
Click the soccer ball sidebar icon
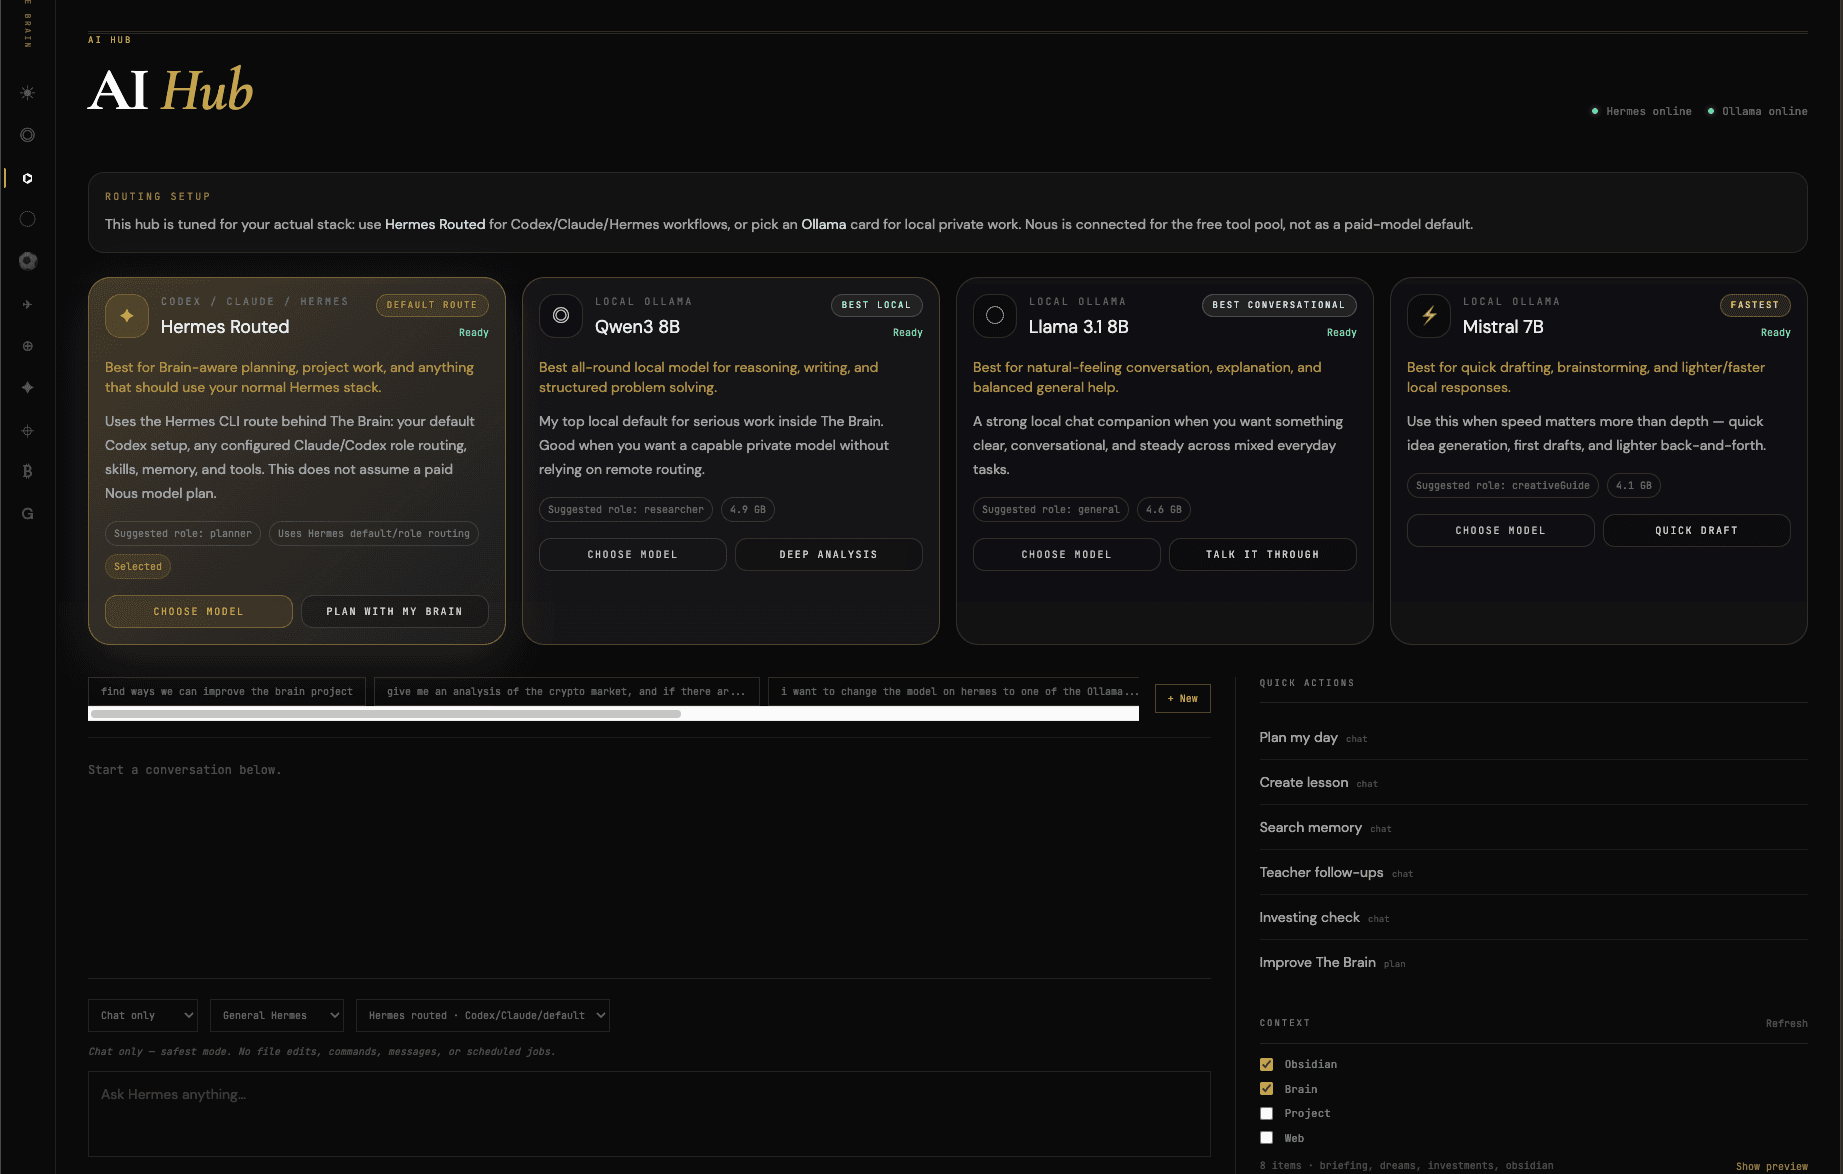pos(28,261)
